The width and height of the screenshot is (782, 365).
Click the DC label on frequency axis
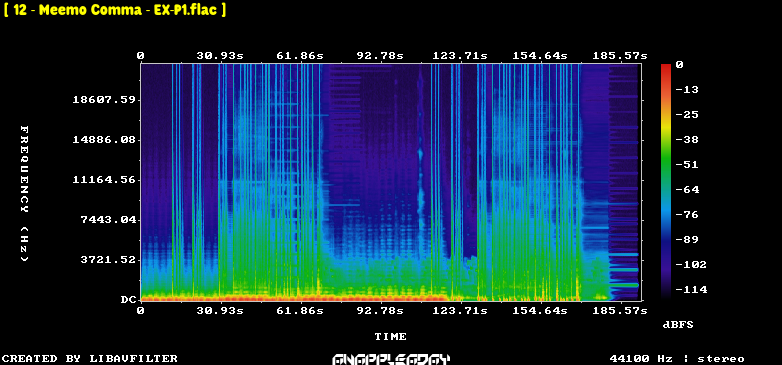tap(127, 300)
